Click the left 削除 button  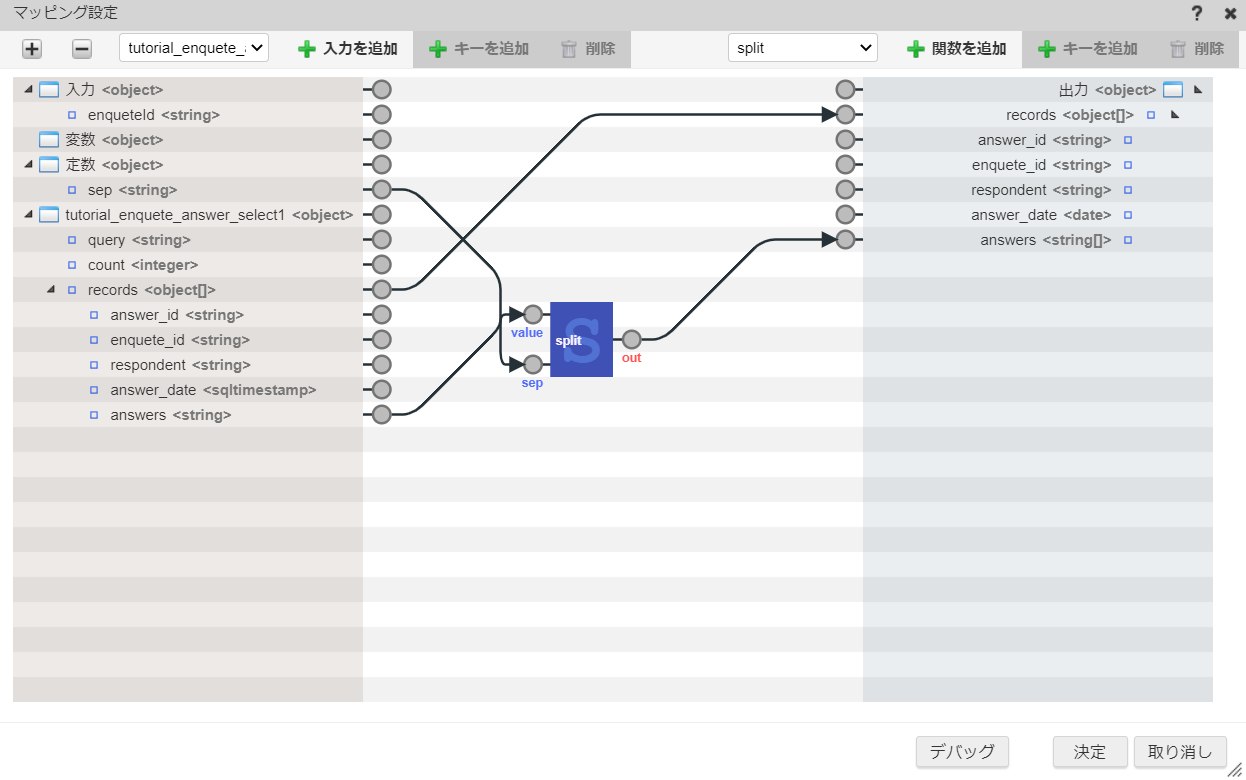[x=588, y=48]
